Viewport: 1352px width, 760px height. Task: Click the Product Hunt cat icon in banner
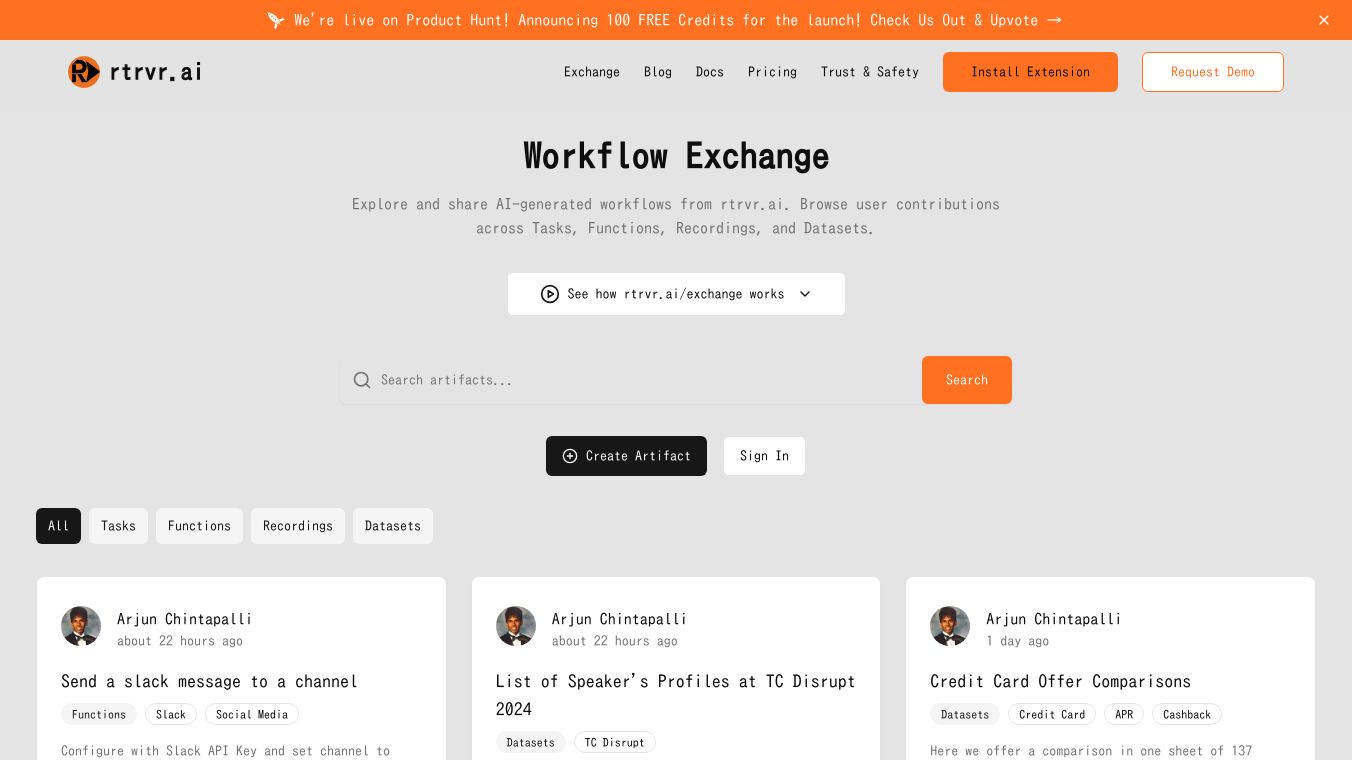pyautogui.click(x=276, y=20)
